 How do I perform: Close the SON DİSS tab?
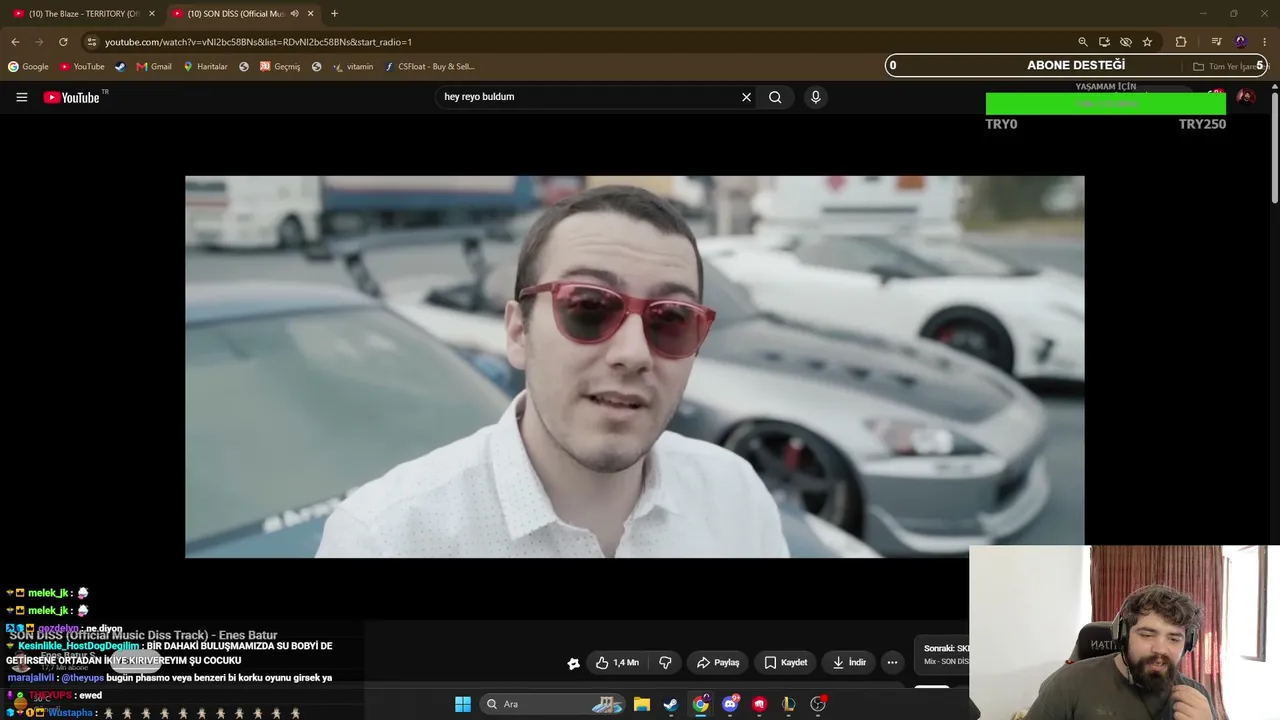tap(311, 14)
